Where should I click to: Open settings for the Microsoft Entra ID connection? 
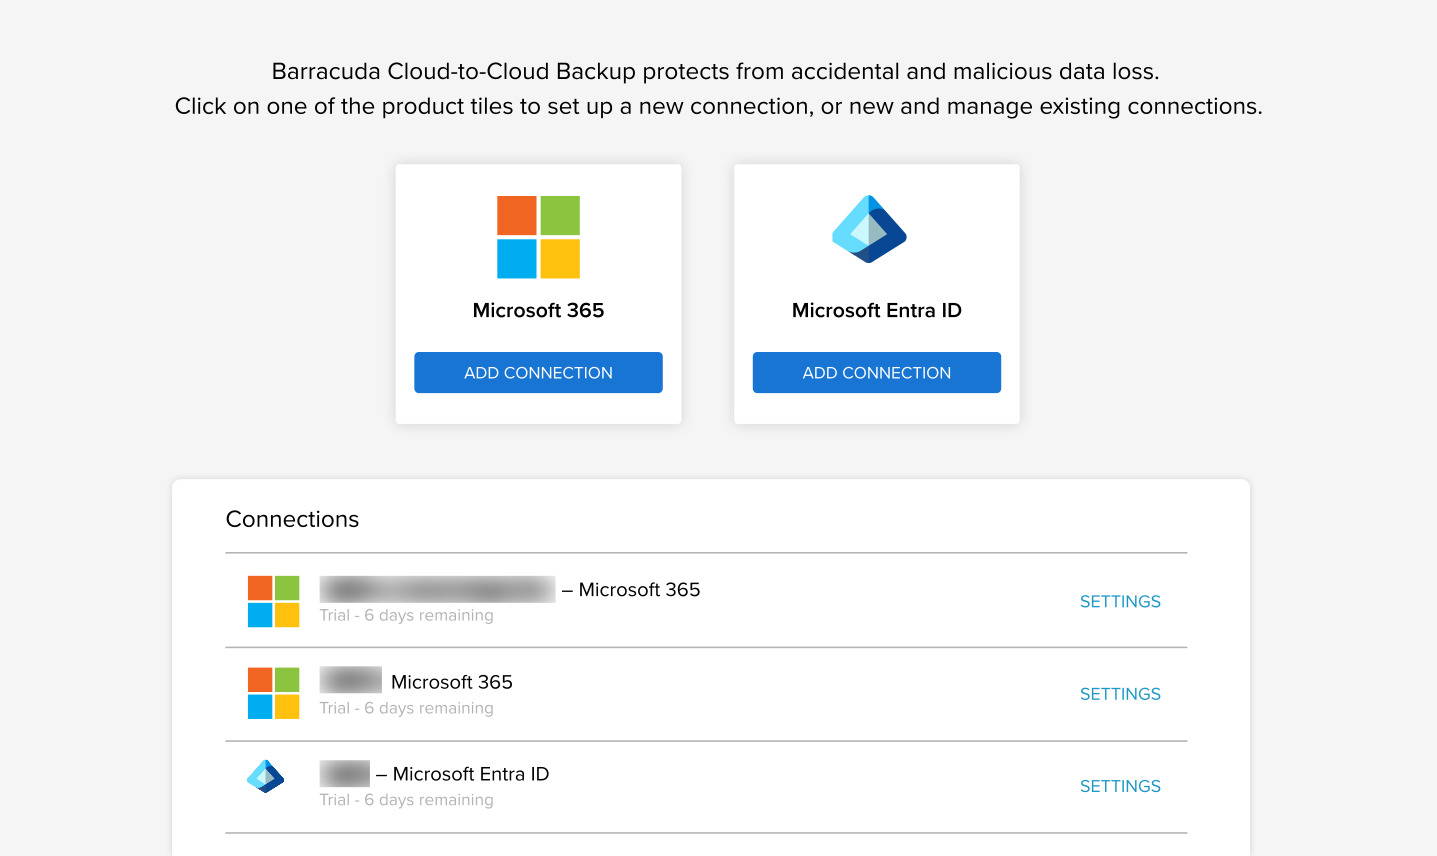pyautogui.click(x=1120, y=786)
